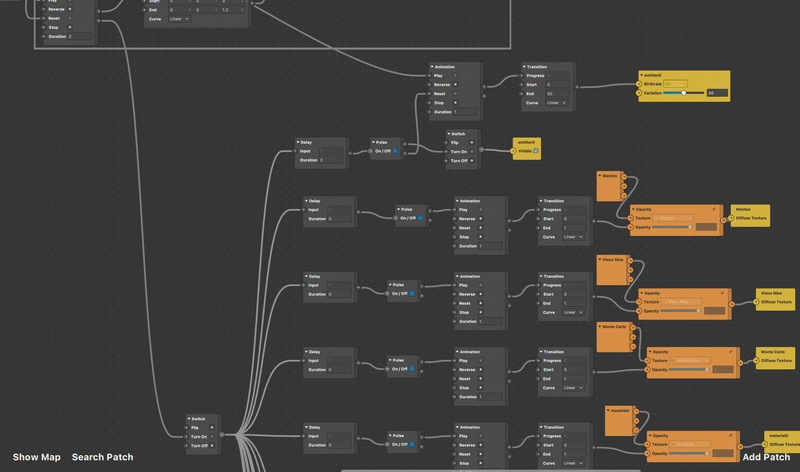800x472 pixels.
Task: Click the output port of the Menton Opacity patch
Action: [723, 220]
